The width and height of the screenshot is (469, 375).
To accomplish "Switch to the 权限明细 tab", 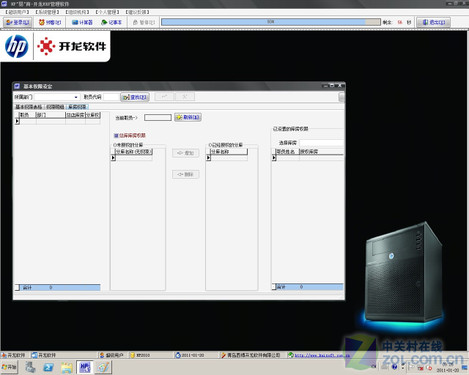I will click(55, 107).
